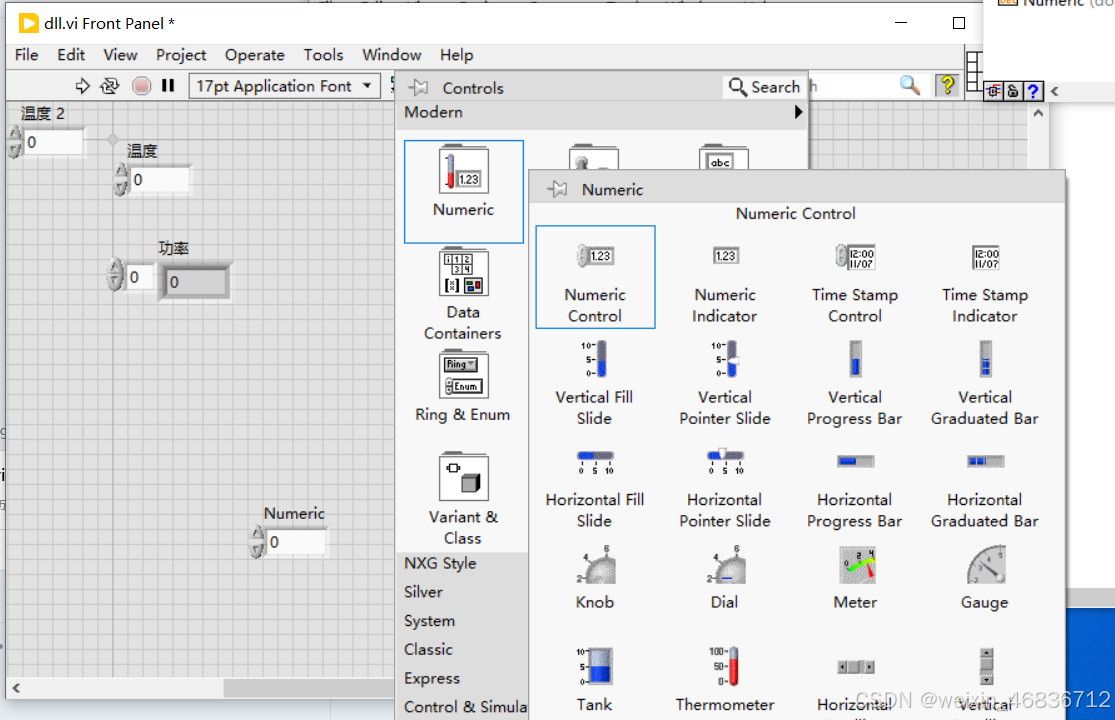1115x720 pixels.
Task: Click the lock icon in background window
Action: [1013, 91]
